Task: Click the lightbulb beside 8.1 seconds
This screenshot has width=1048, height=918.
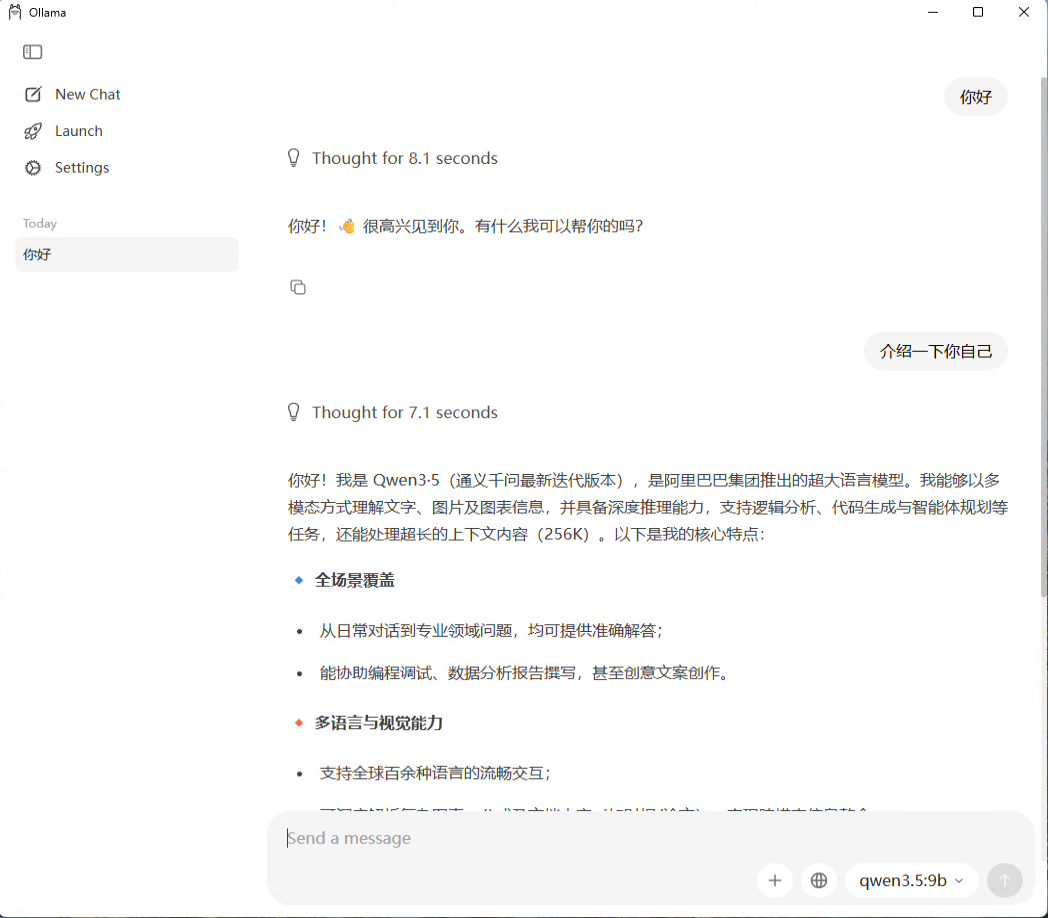Action: (293, 158)
